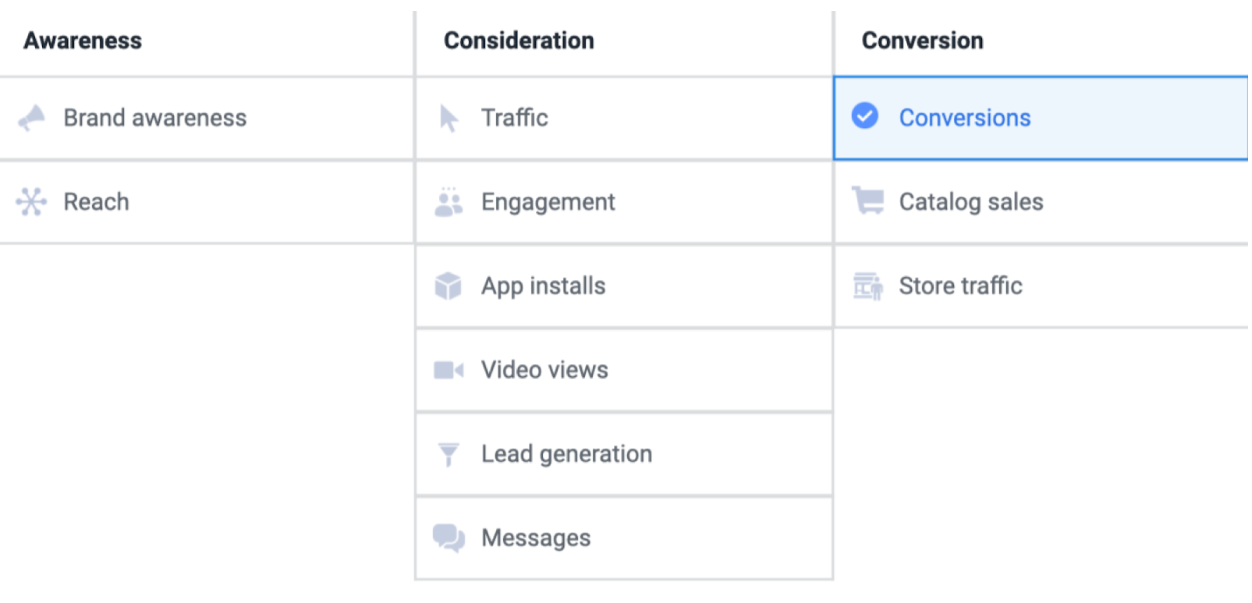Click the App installs box icon
This screenshot has height=603, width=1252.
pos(449,286)
